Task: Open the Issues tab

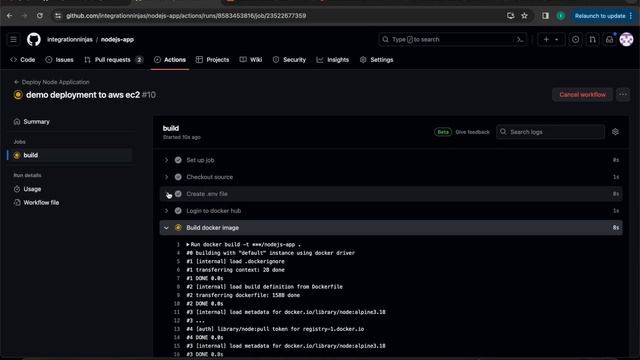Action: point(60,60)
